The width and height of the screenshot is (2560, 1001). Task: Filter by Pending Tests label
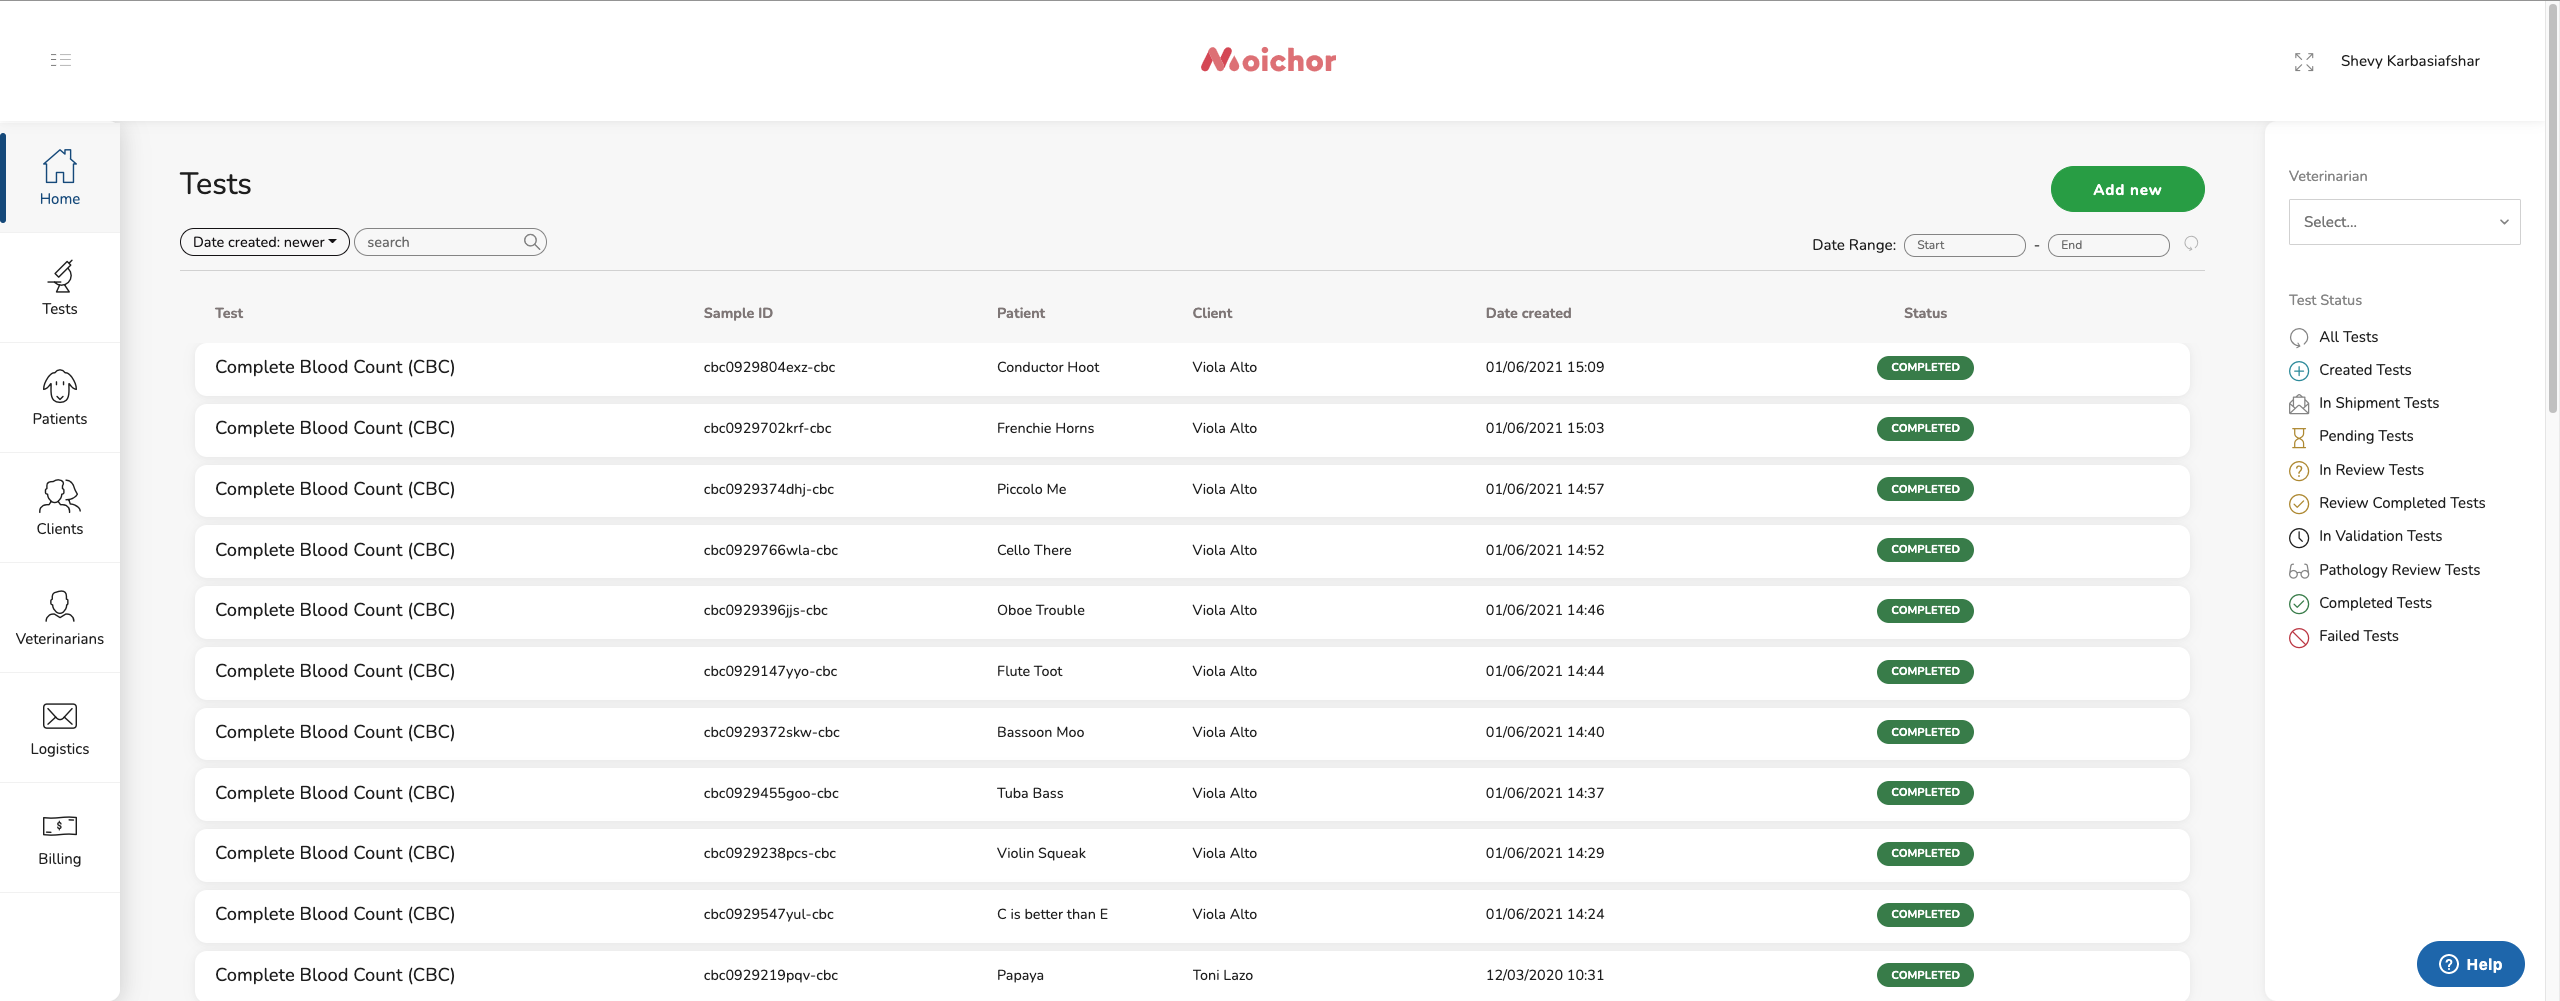(x=2366, y=436)
